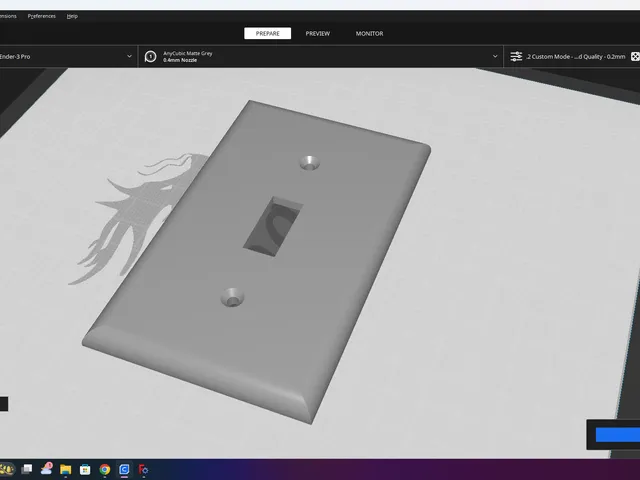Click the print settings sliders icon
Image resolution: width=640 pixels, height=480 pixels.
coord(516,56)
